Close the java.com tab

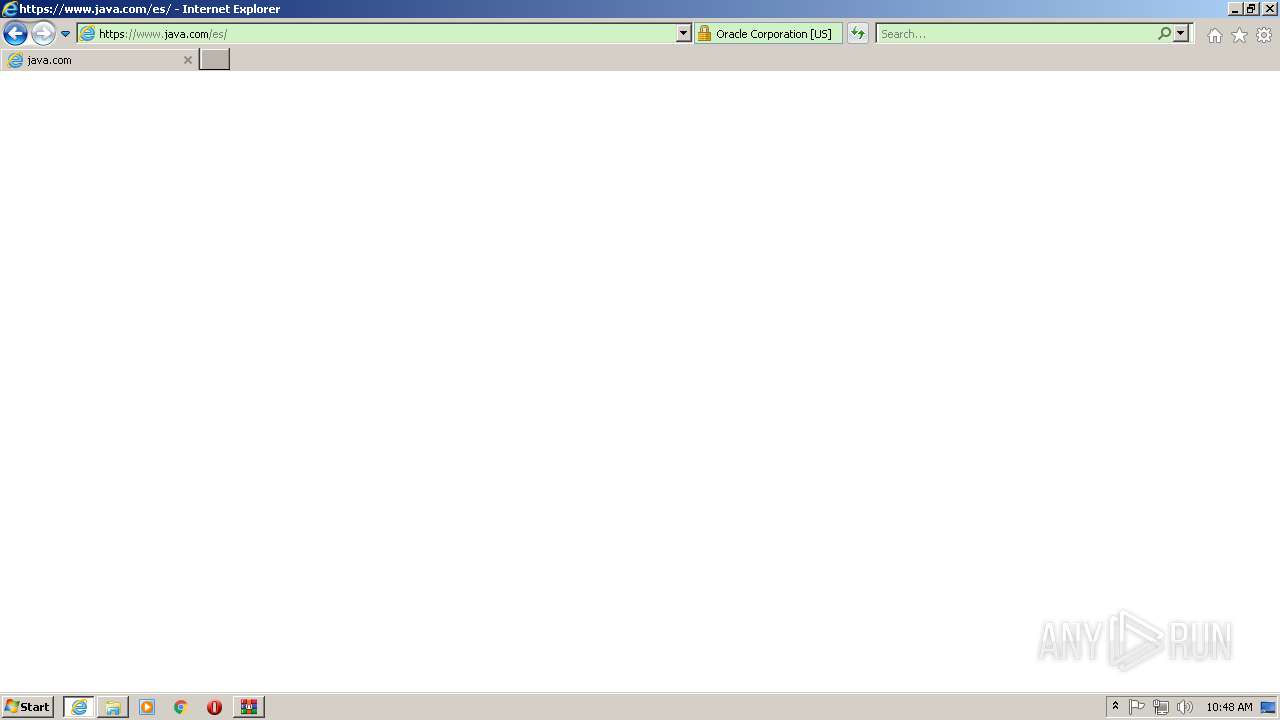(187, 60)
